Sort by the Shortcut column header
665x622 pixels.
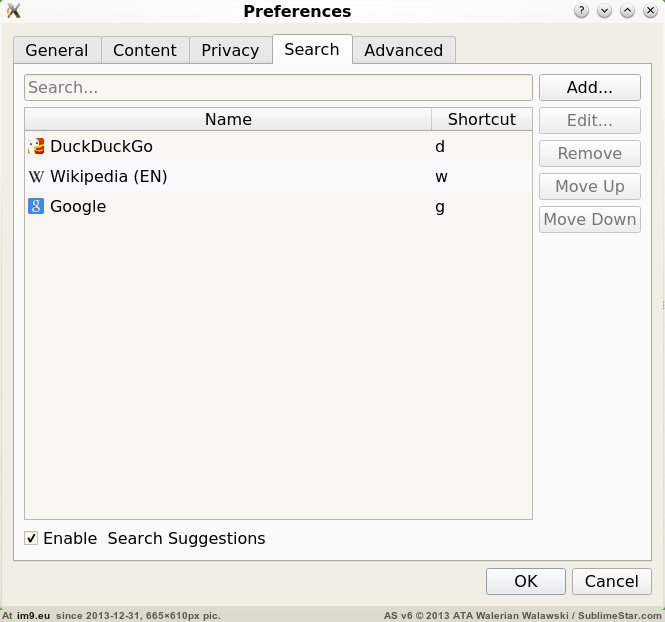click(481, 120)
